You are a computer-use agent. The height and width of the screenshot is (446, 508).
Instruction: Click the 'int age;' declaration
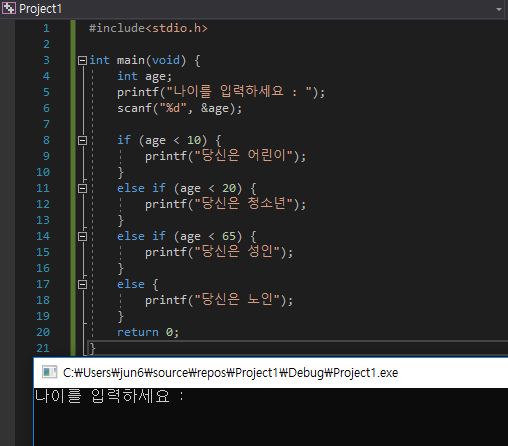[x=144, y=76]
